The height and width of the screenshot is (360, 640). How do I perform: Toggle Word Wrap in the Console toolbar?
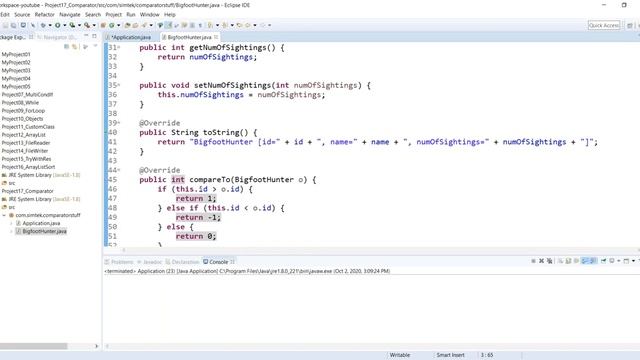click(576, 261)
